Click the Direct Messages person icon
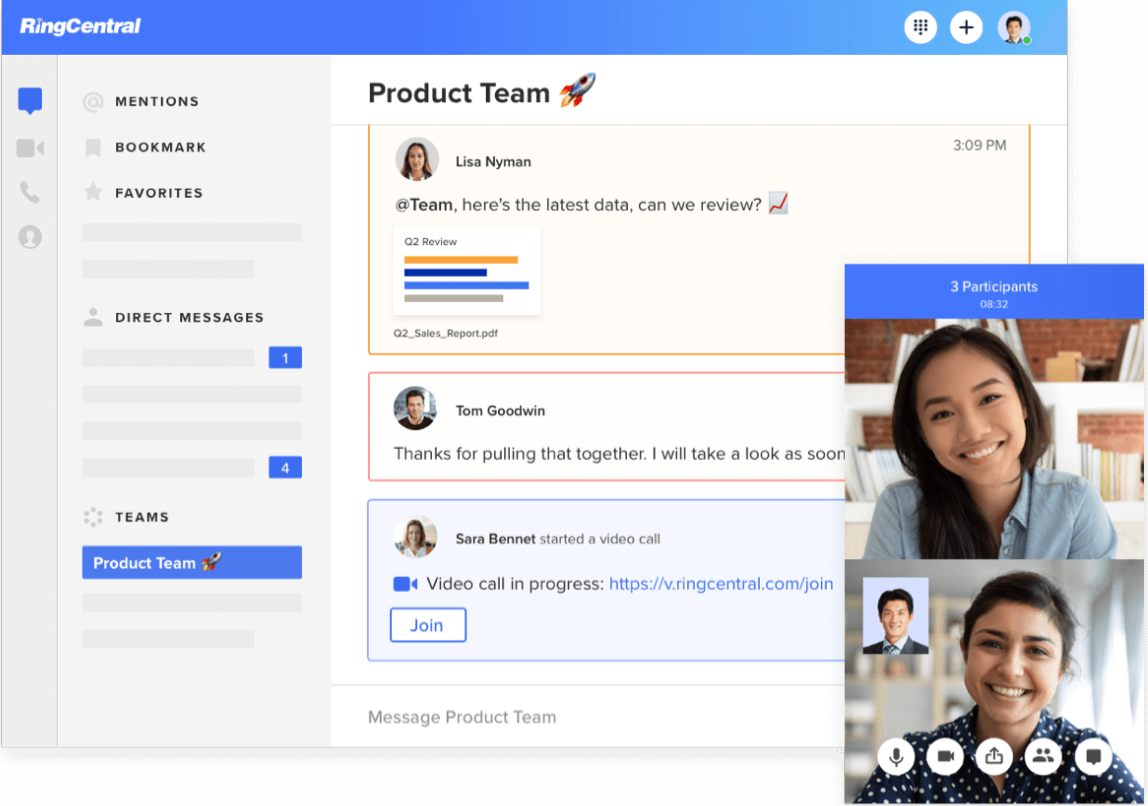Screen dimensions: 1148x806 click(x=93, y=317)
